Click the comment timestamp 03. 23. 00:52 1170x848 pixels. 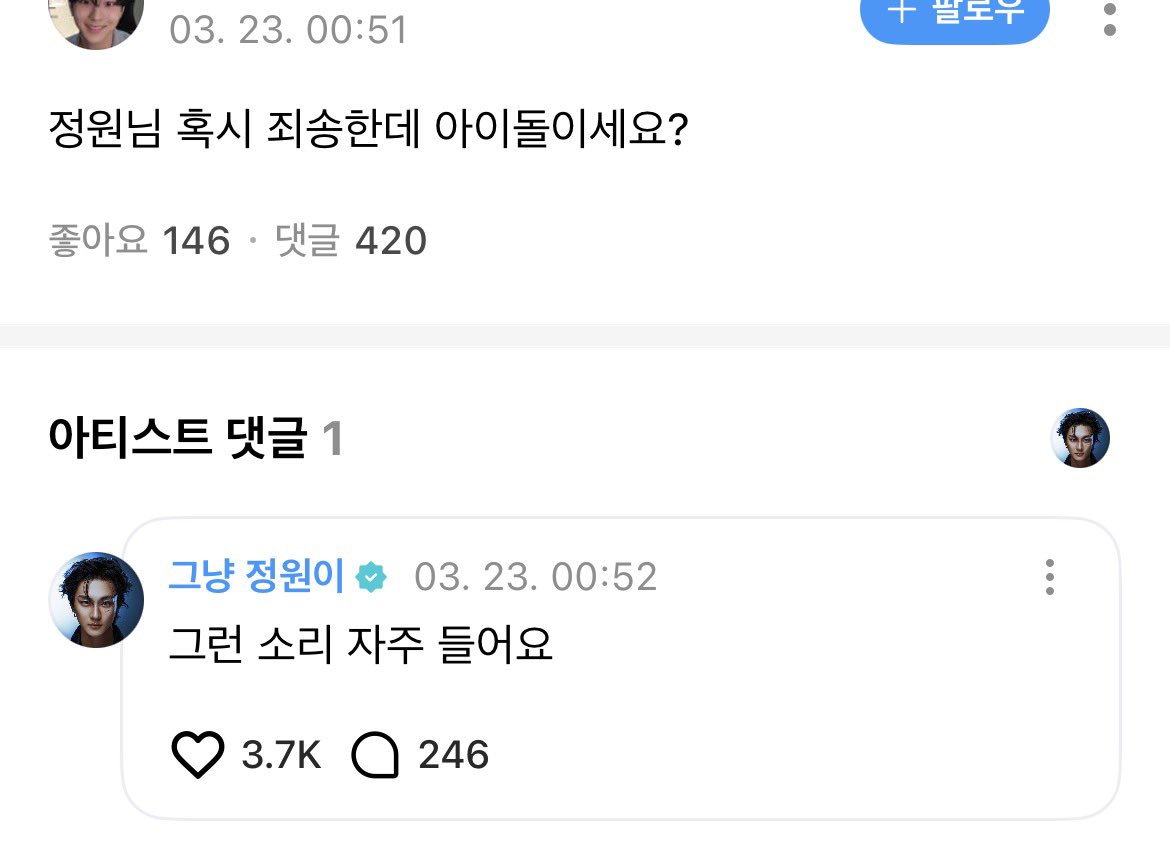click(535, 578)
